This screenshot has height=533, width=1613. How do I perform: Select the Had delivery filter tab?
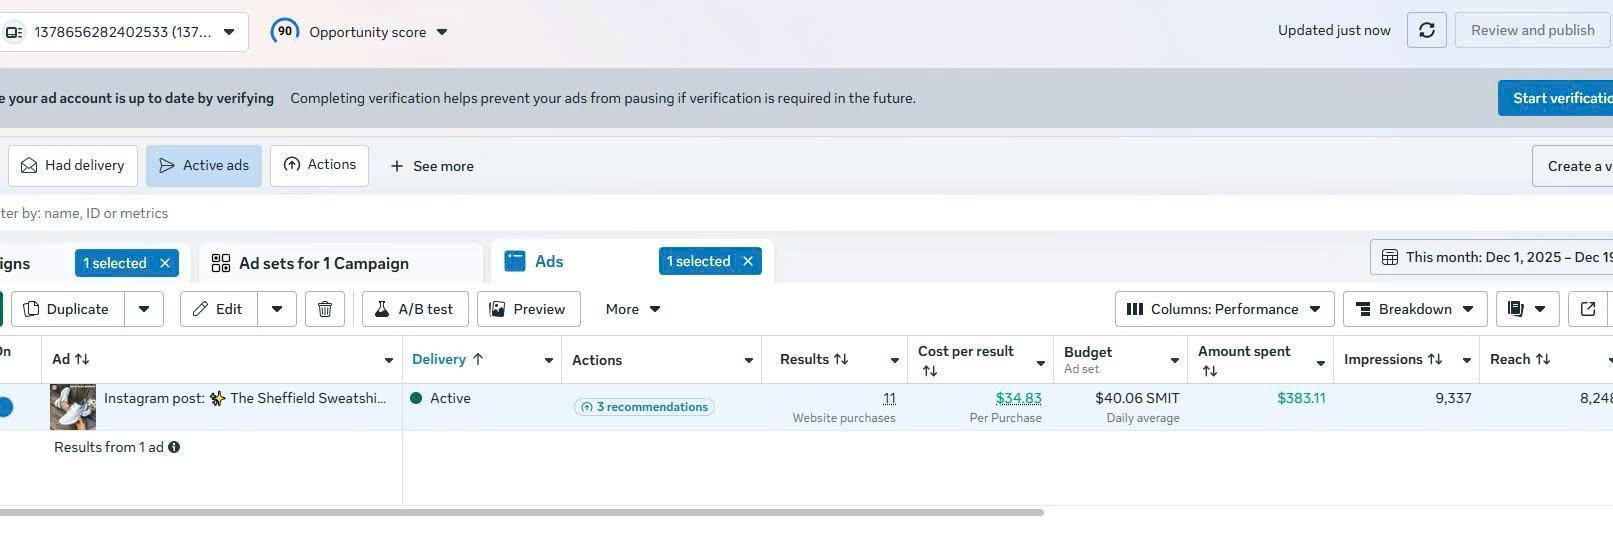[73, 166]
